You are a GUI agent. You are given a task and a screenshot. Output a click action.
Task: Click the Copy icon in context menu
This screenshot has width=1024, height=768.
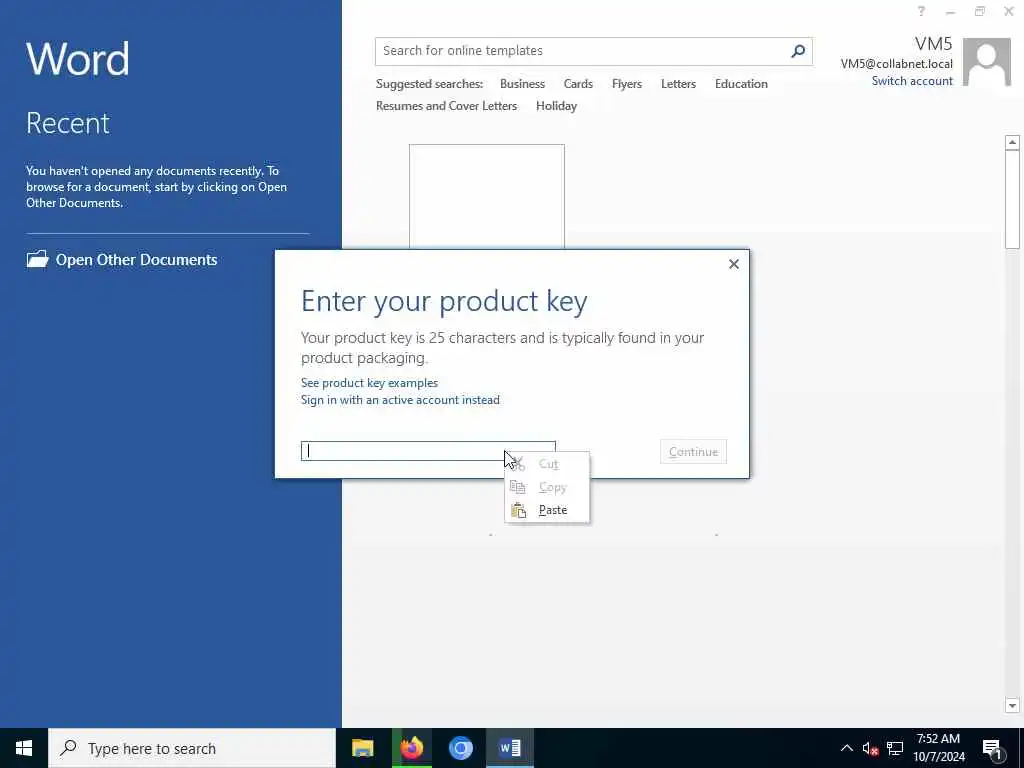pyautogui.click(x=518, y=487)
